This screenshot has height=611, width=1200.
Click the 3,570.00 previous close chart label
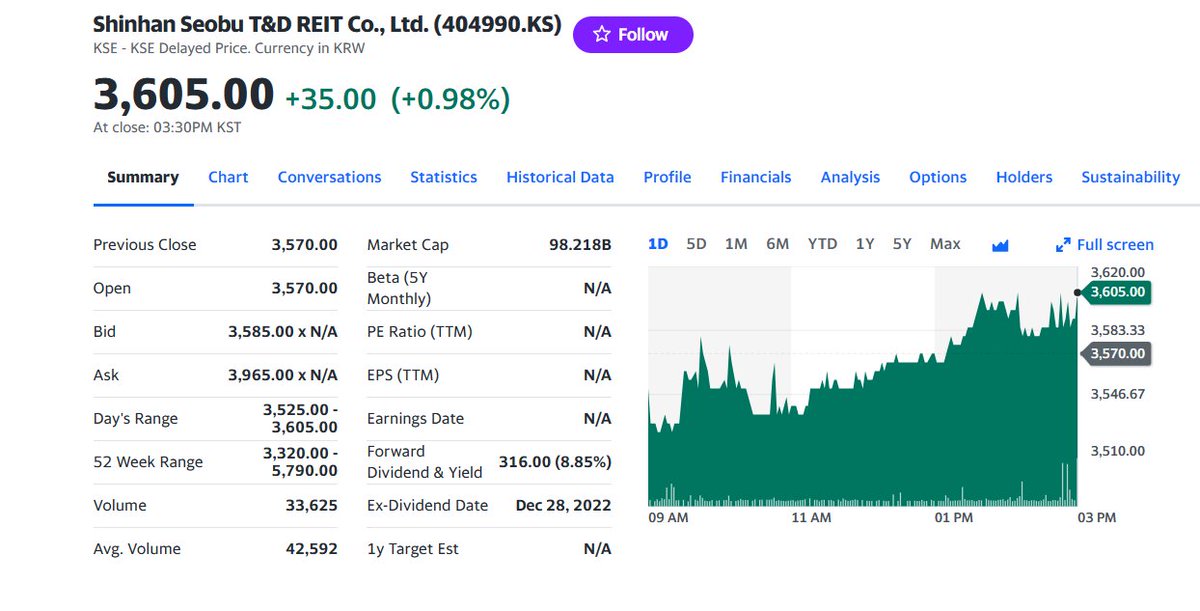[1117, 353]
